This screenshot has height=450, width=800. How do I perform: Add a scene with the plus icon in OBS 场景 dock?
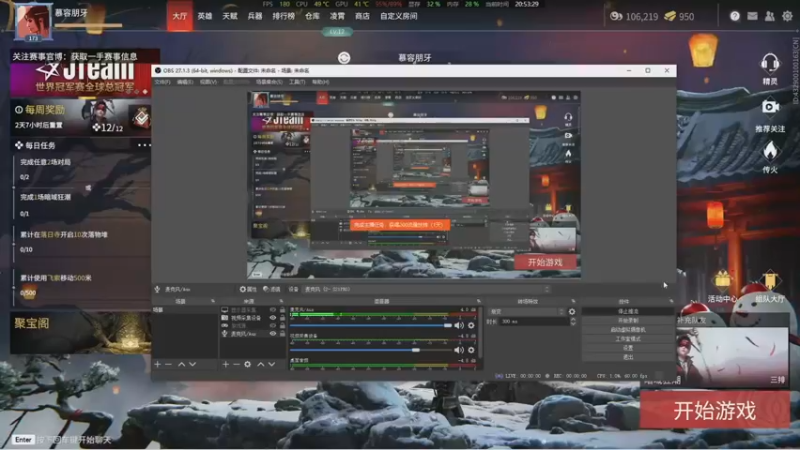point(158,364)
